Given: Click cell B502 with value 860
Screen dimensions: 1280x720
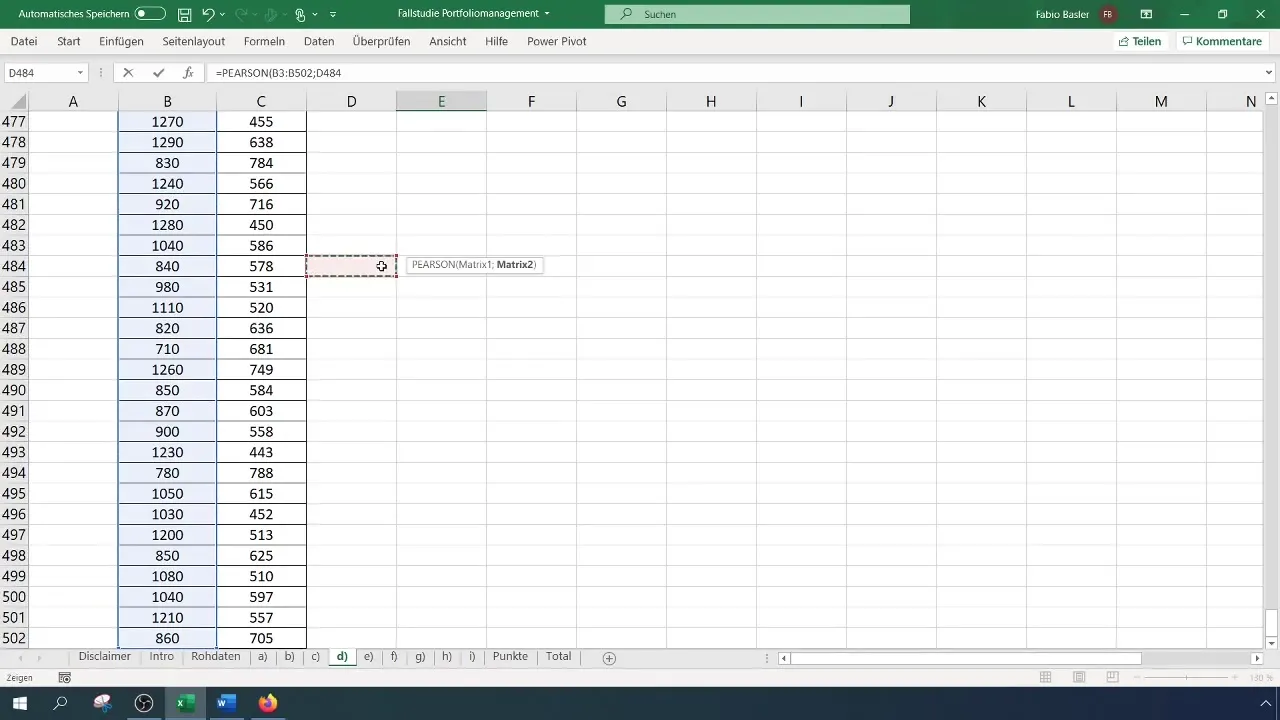Looking at the screenshot, I should (x=167, y=638).
